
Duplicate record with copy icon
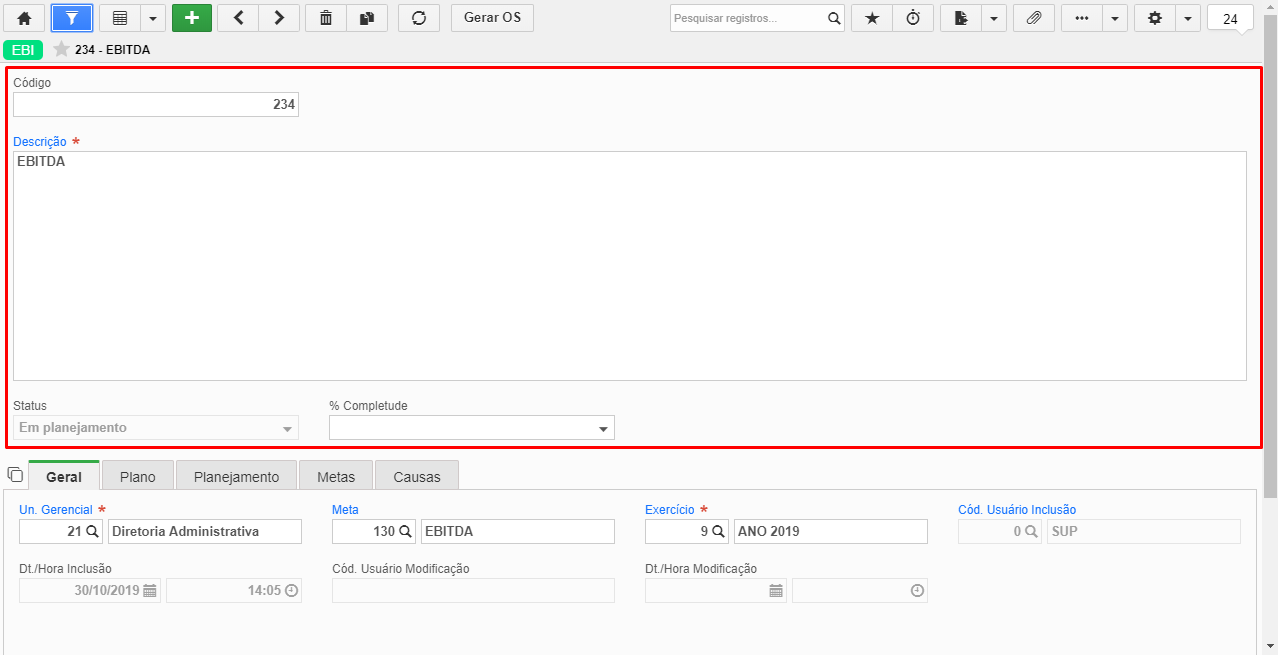367,18
